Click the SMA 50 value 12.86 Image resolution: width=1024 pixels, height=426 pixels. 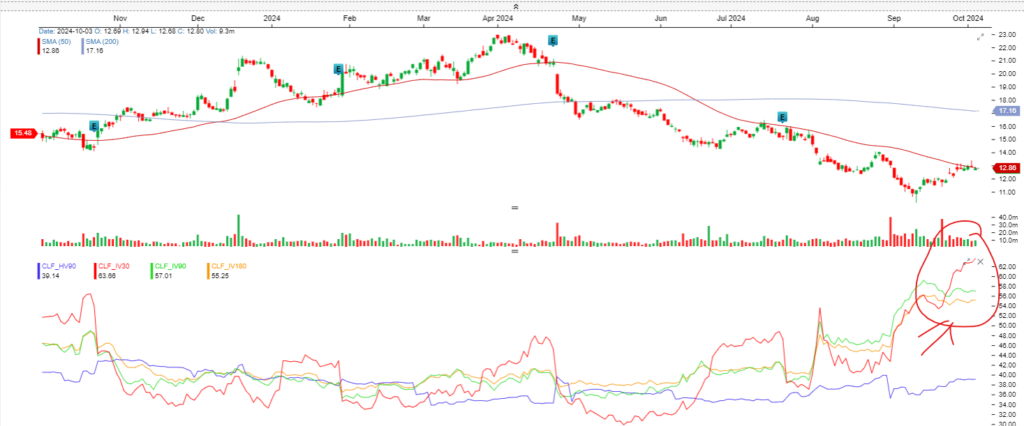pos(52,50)
